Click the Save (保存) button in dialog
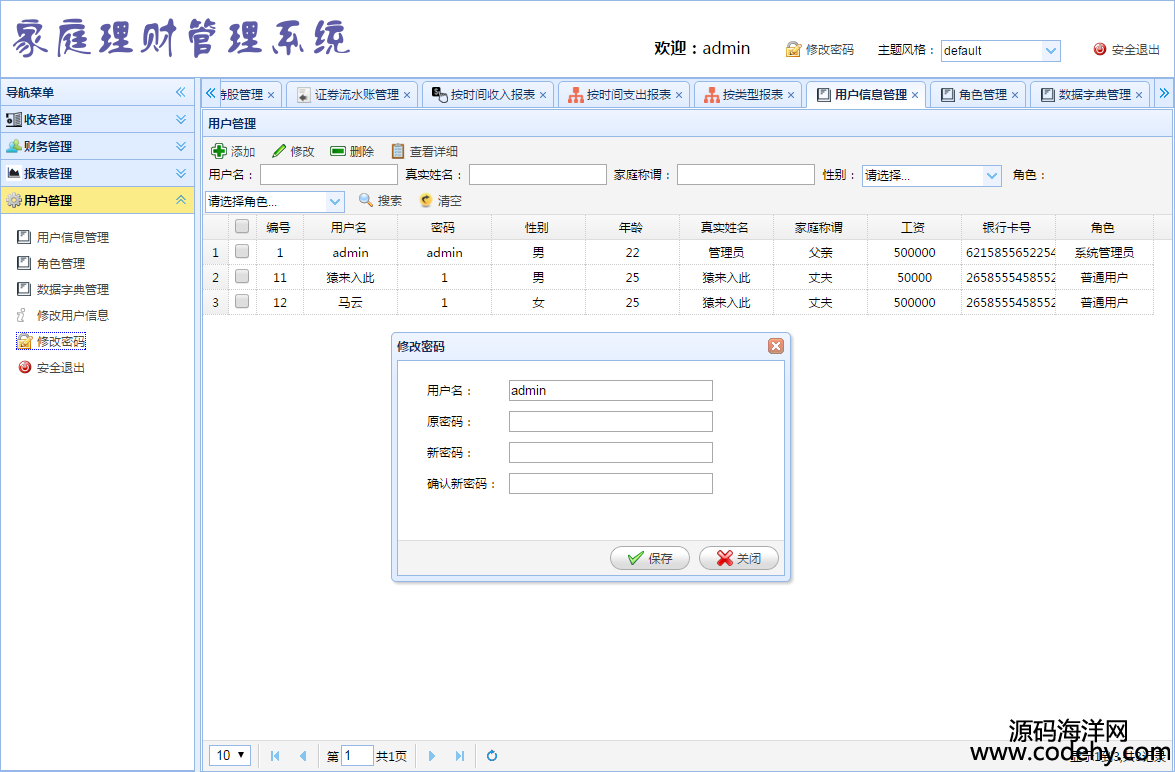1175x772 pixels. [x=650, y=558]
